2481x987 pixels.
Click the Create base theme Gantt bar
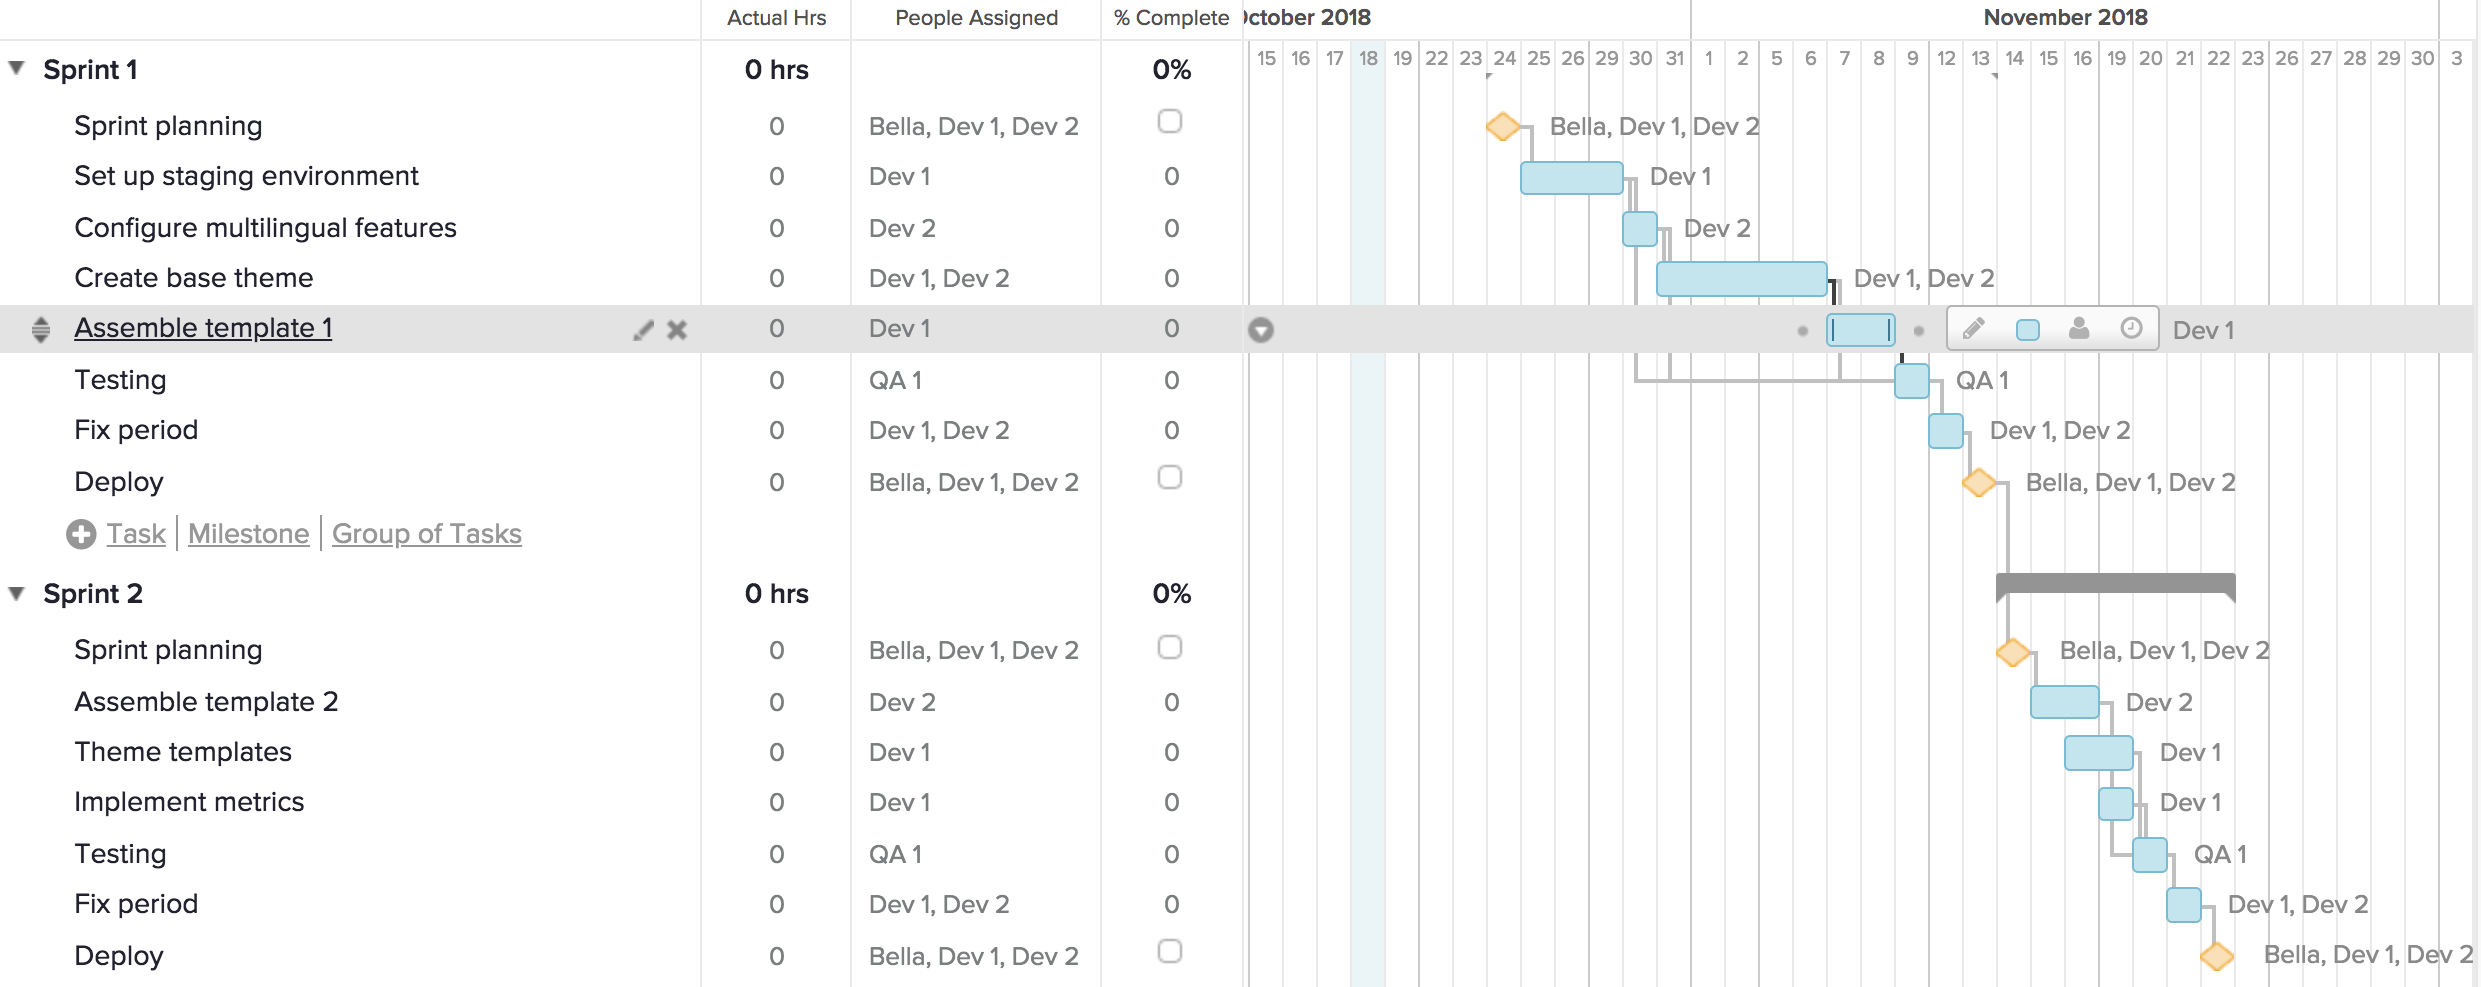pos(1740,278)
